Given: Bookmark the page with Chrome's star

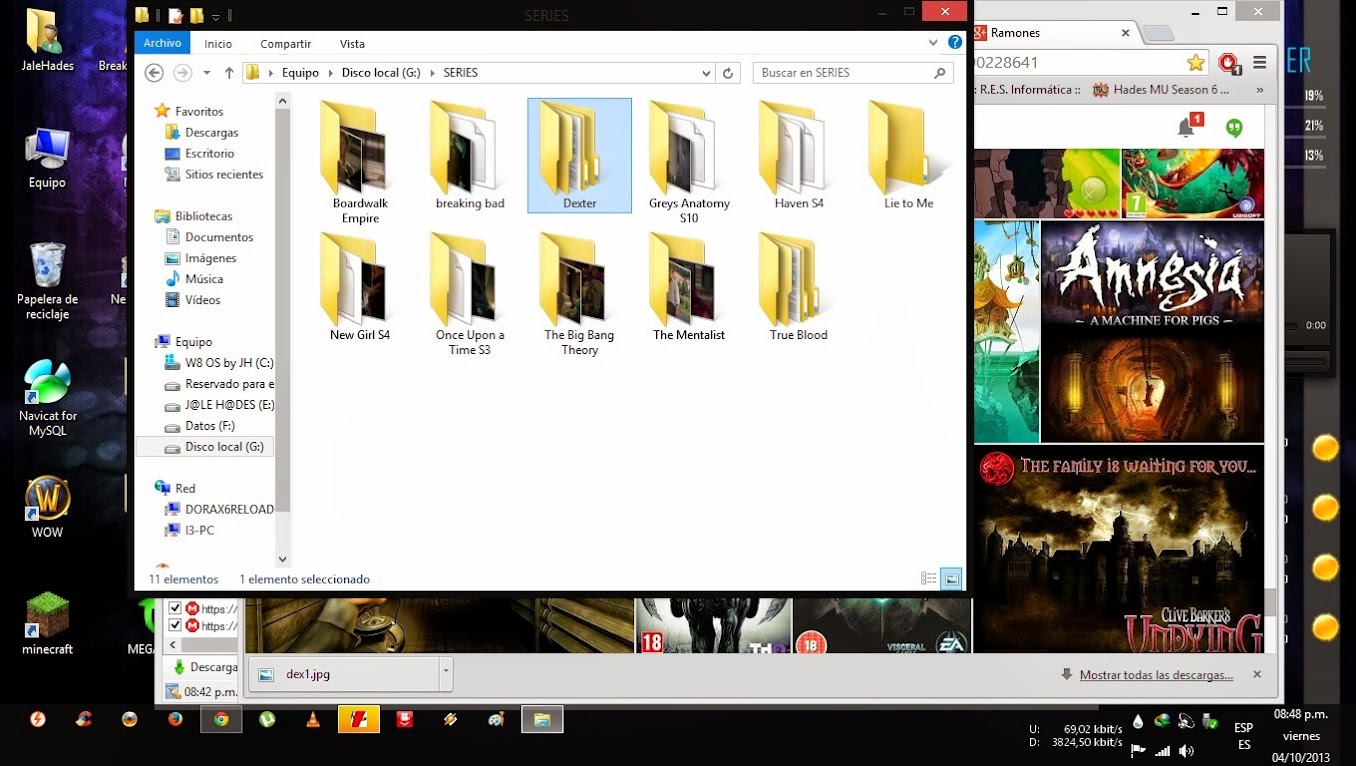Looking at the screenshot, I should coord(1196,63).
